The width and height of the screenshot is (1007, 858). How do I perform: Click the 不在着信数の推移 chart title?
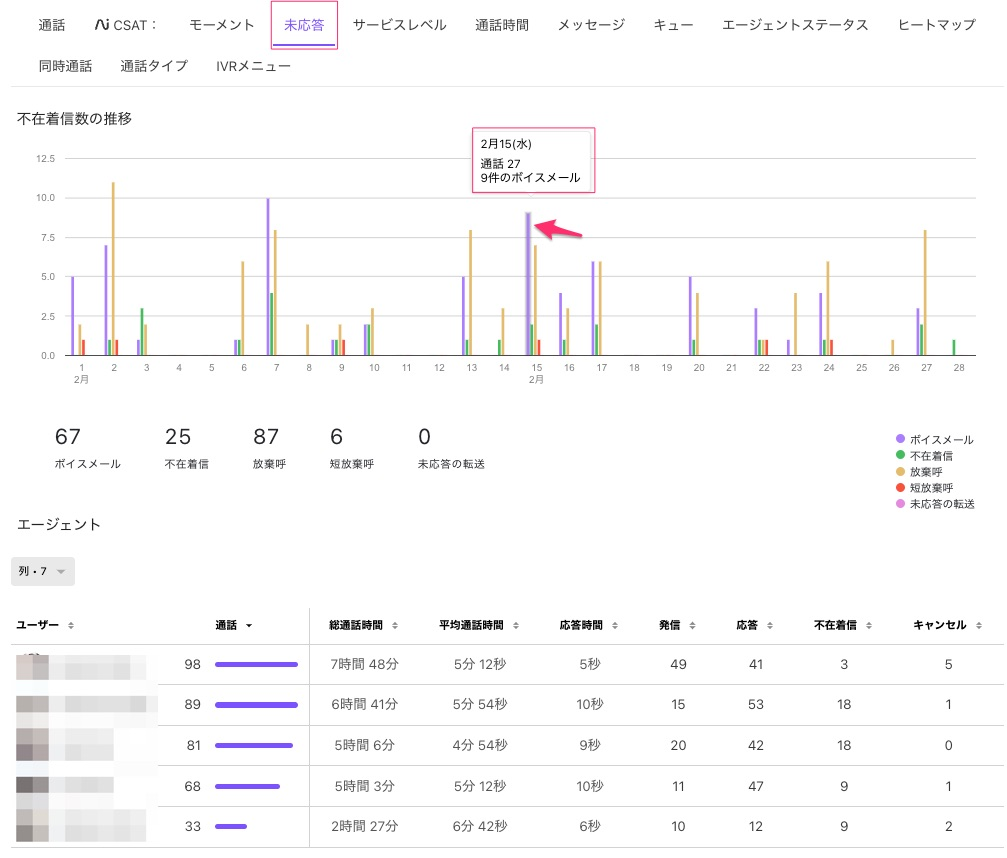click(x=74, y=119)
